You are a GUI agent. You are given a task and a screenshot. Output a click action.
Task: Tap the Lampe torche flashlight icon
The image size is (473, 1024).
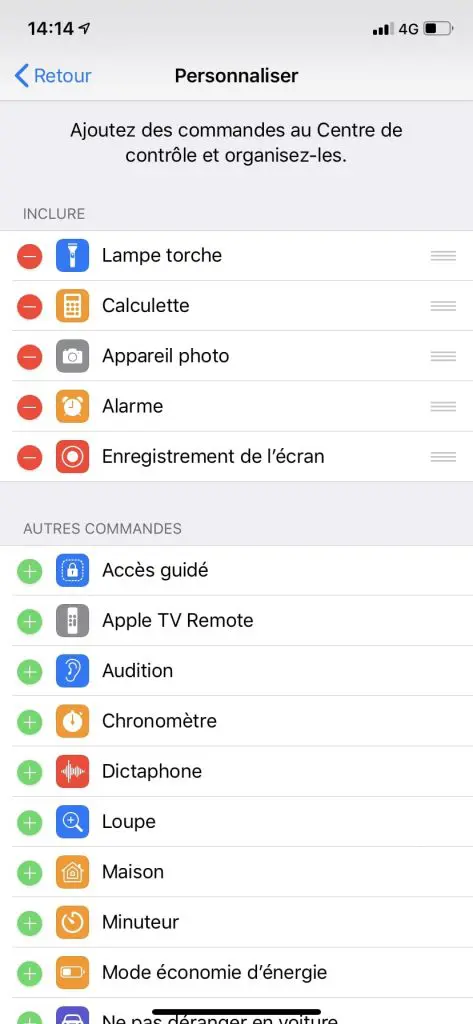tap(72, 255)
